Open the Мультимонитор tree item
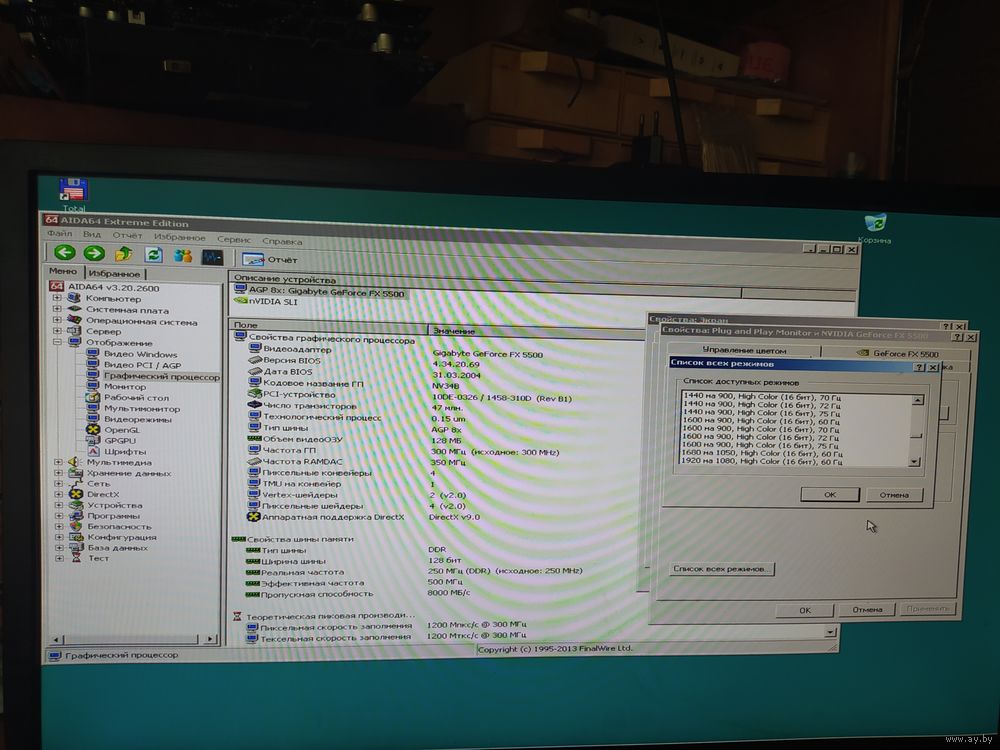This screenshot has height=750, width=1000. point(142,408)
